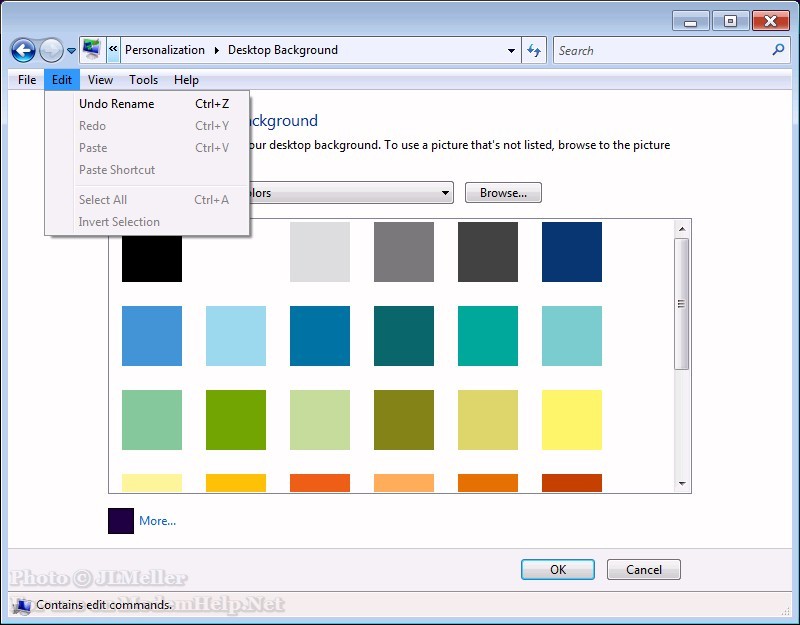Open the Tools menu
The width and height of the screenshot is (800, 625).
coord(143,80)
